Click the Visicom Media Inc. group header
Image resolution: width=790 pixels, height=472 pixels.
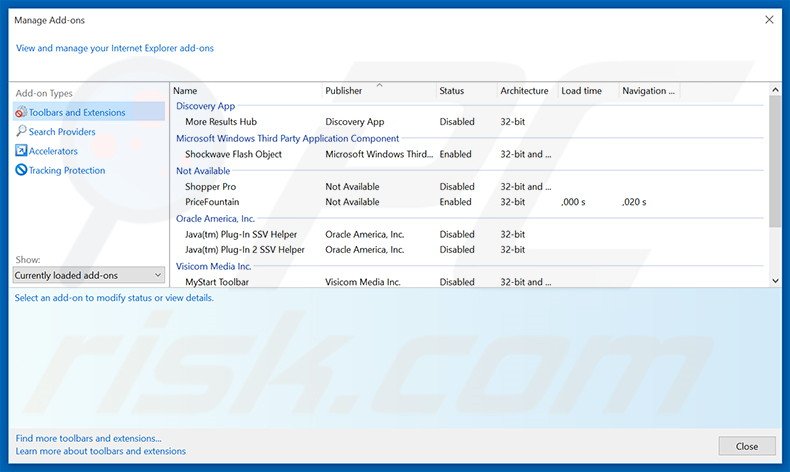tap(213, 266)
